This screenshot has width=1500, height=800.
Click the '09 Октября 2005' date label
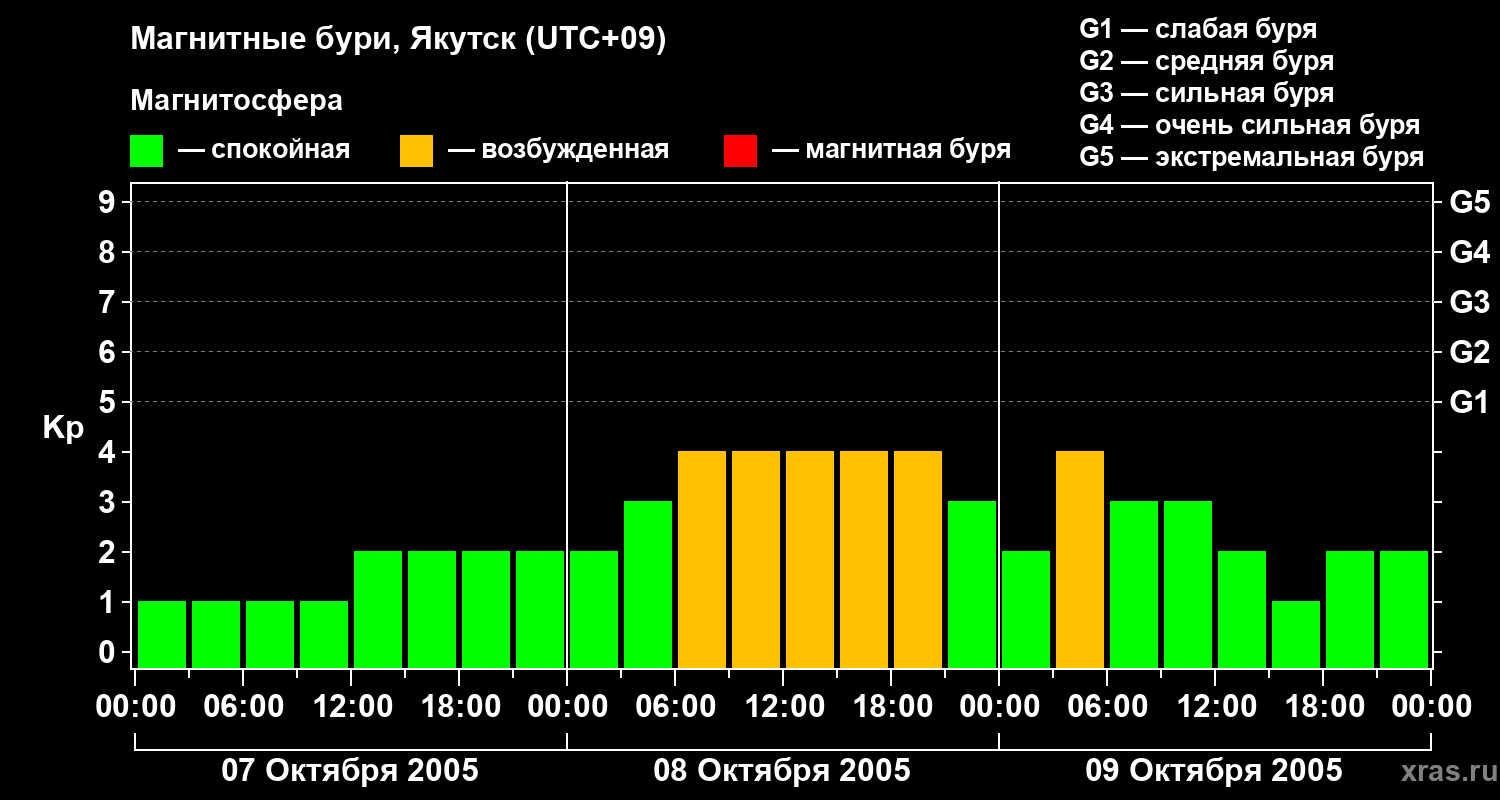tap(1214, 771)
